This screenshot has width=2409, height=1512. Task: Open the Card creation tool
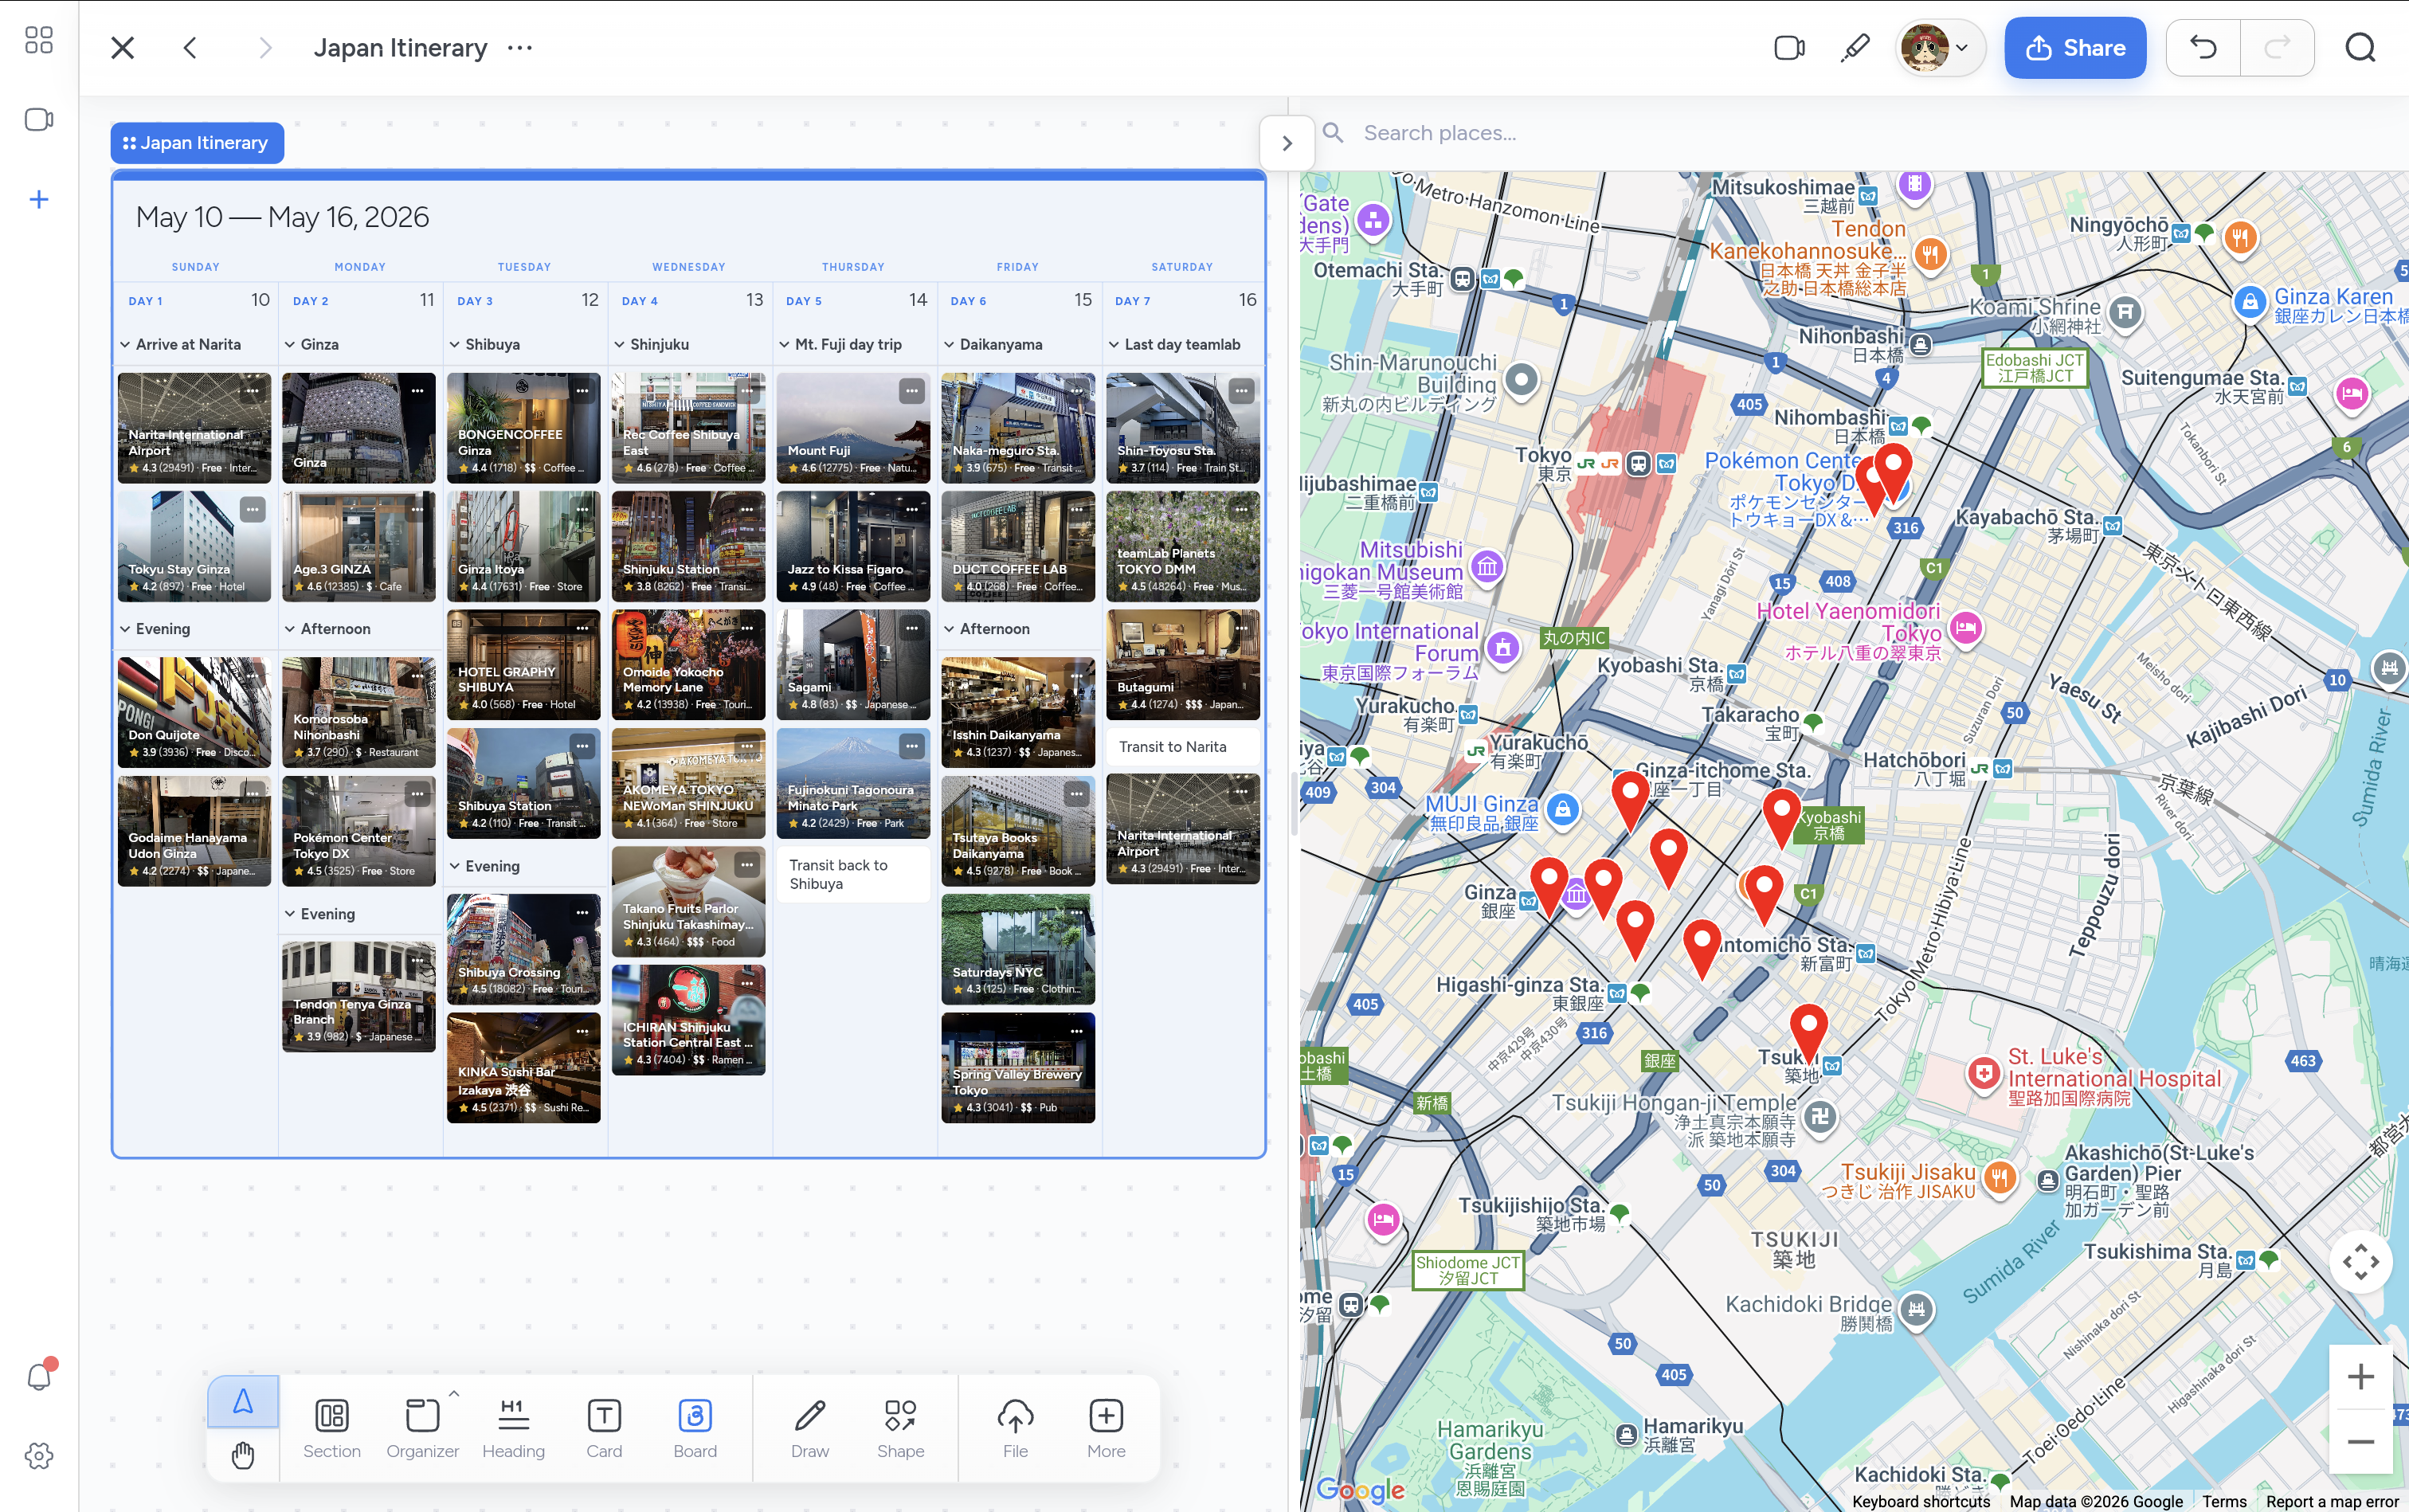point(604,1427)
